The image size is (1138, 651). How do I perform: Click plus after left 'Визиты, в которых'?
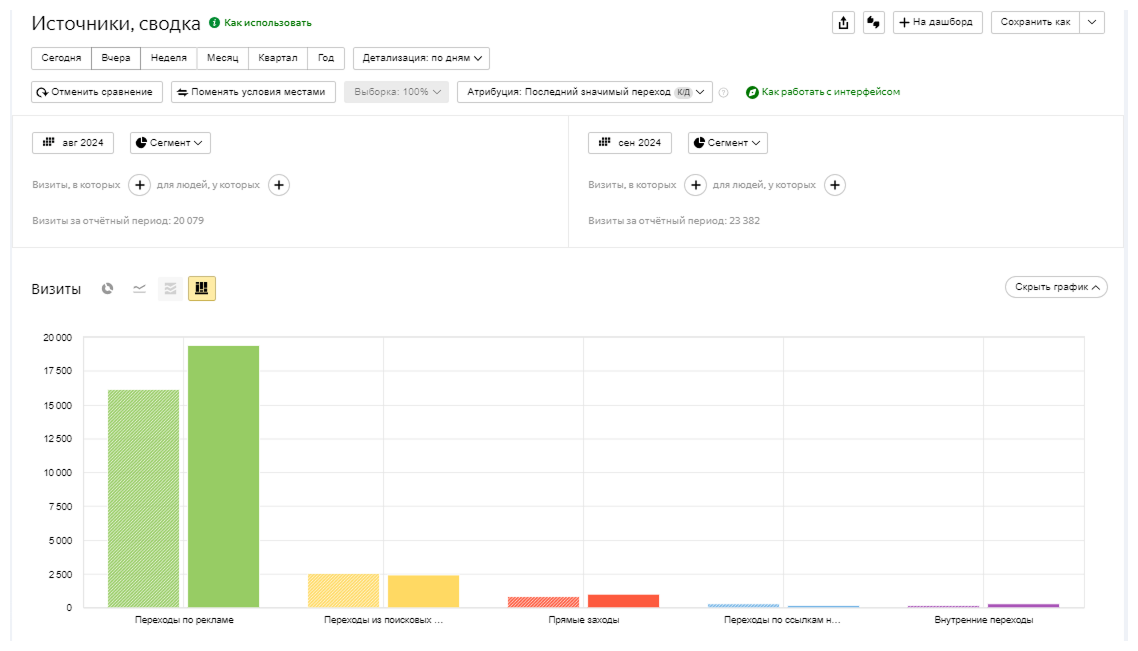(x=139, y=185)
